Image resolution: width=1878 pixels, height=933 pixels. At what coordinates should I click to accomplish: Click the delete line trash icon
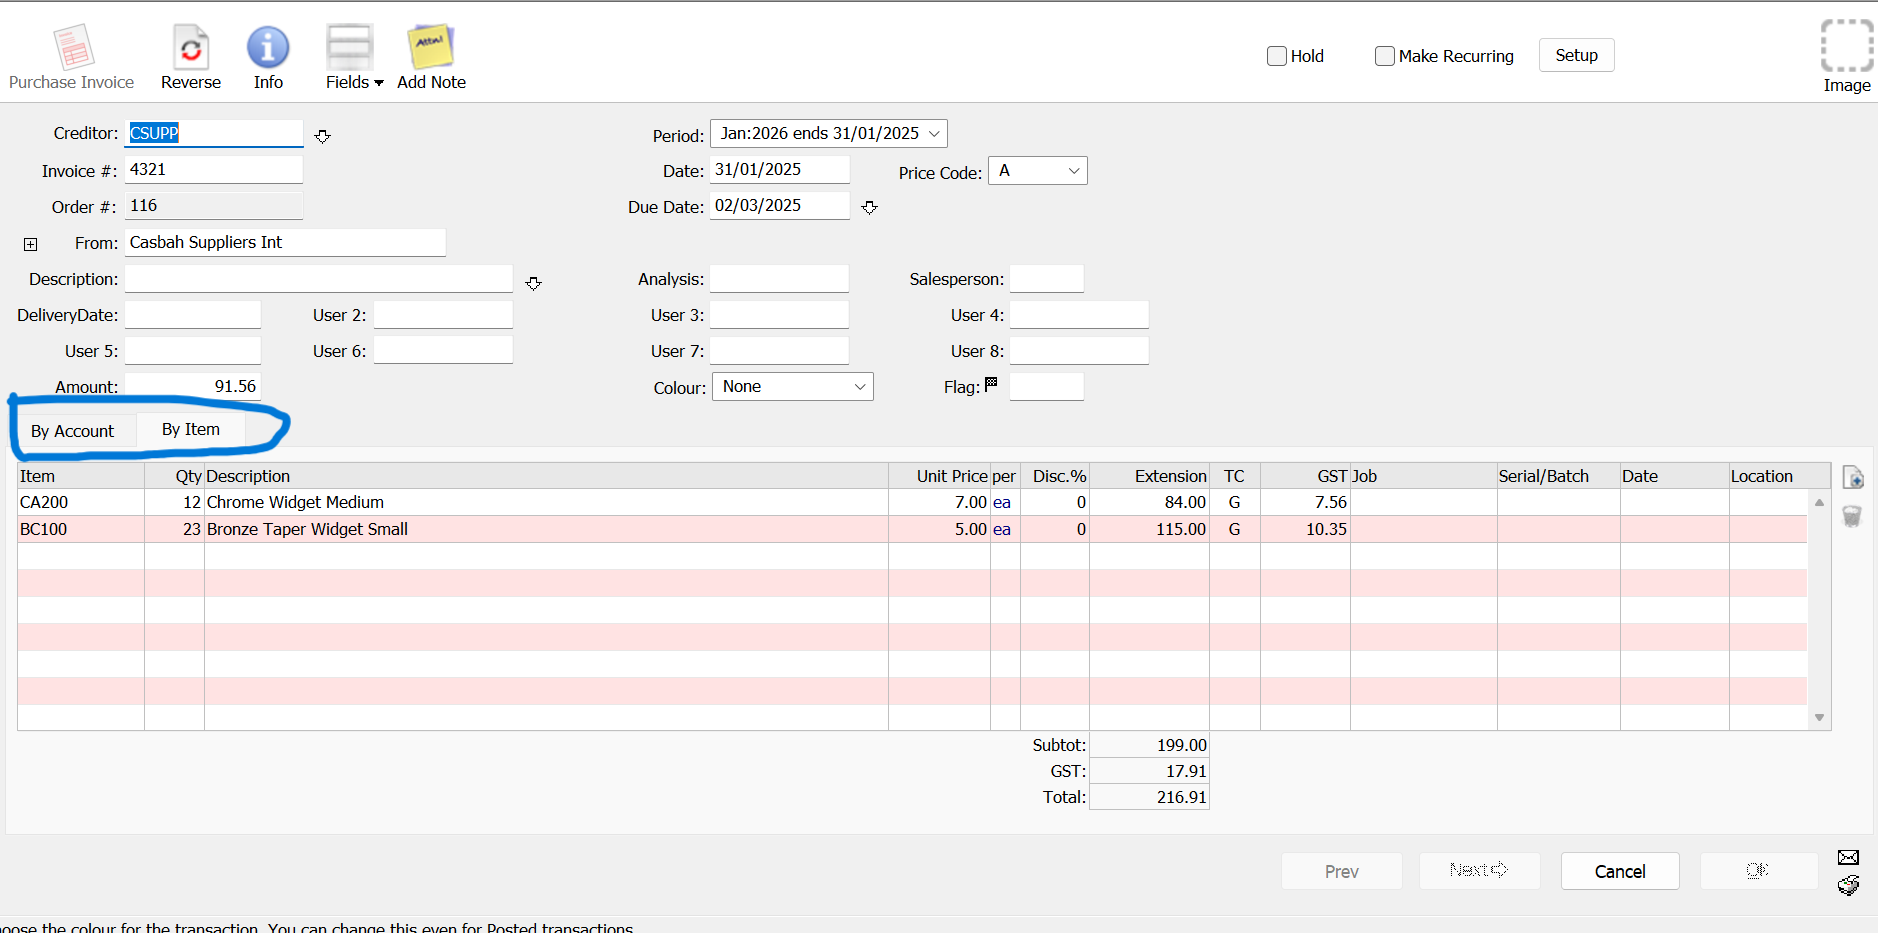1852,516
